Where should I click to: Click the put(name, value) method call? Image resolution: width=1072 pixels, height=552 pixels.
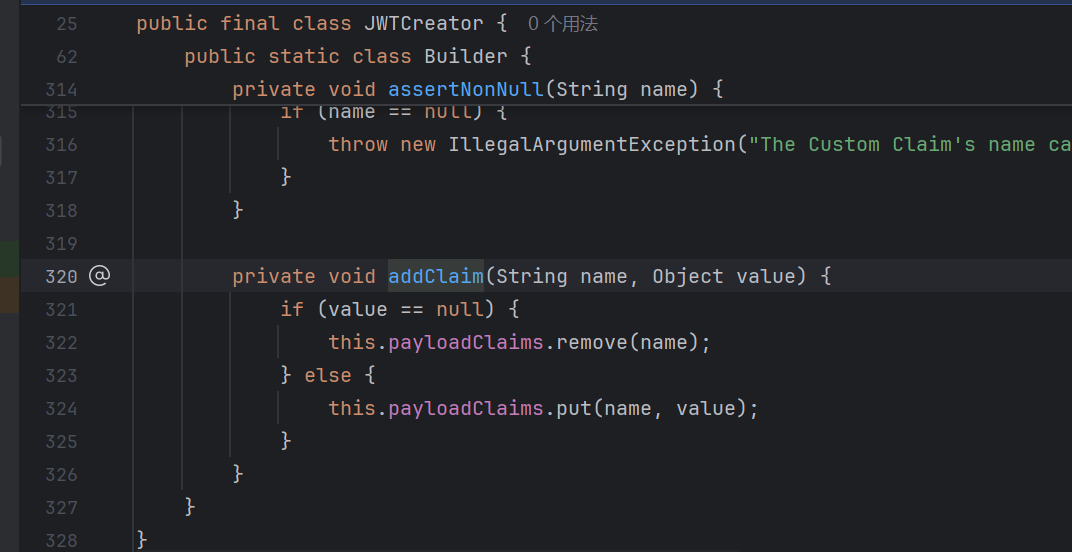click(x=652, y=408)
